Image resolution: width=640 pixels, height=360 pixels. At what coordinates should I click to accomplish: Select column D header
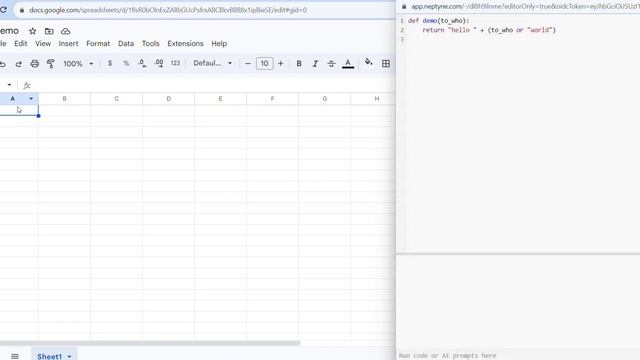169,99
